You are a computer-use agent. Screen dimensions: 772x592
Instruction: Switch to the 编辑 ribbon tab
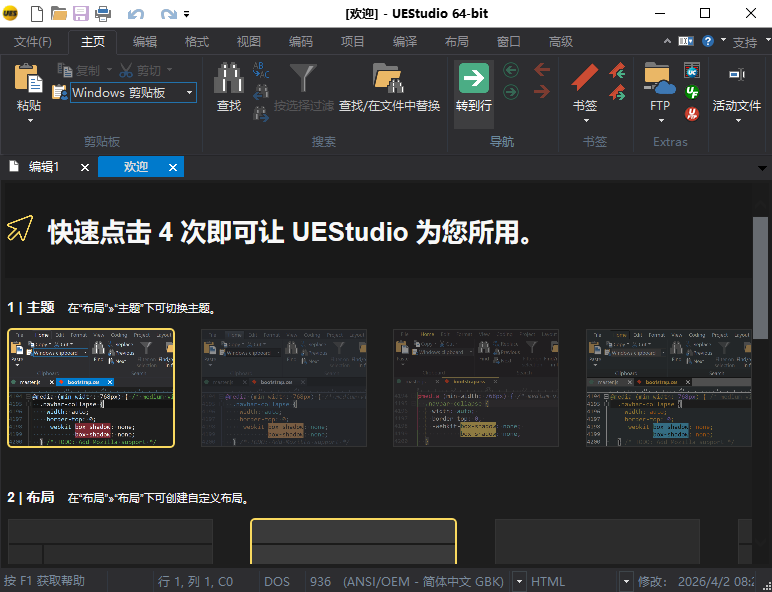click(x=145, y=42)
